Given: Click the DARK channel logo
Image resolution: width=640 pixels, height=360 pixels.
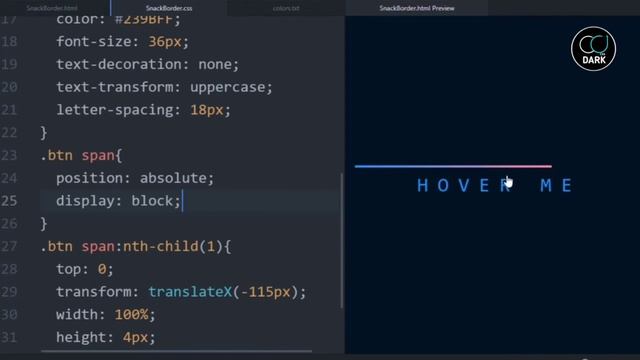Looking at the screenshot, I should click(593, 49).
